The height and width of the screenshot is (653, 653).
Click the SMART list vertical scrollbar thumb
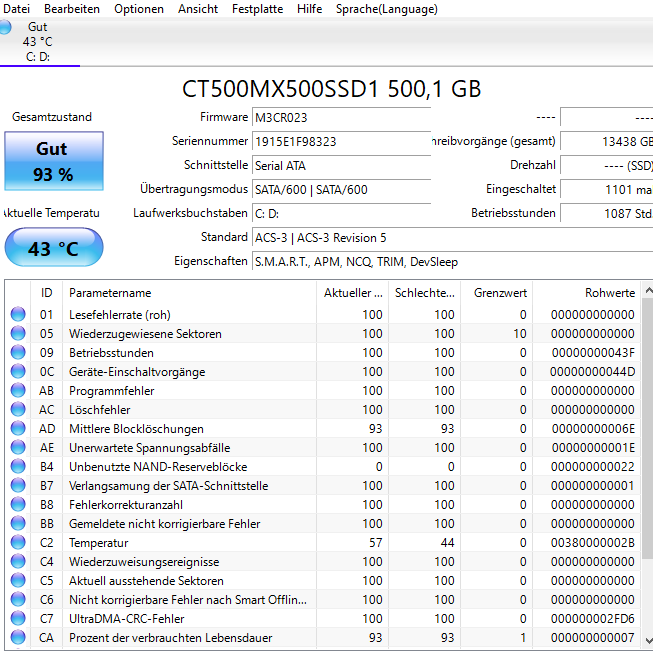click(648, 429)
